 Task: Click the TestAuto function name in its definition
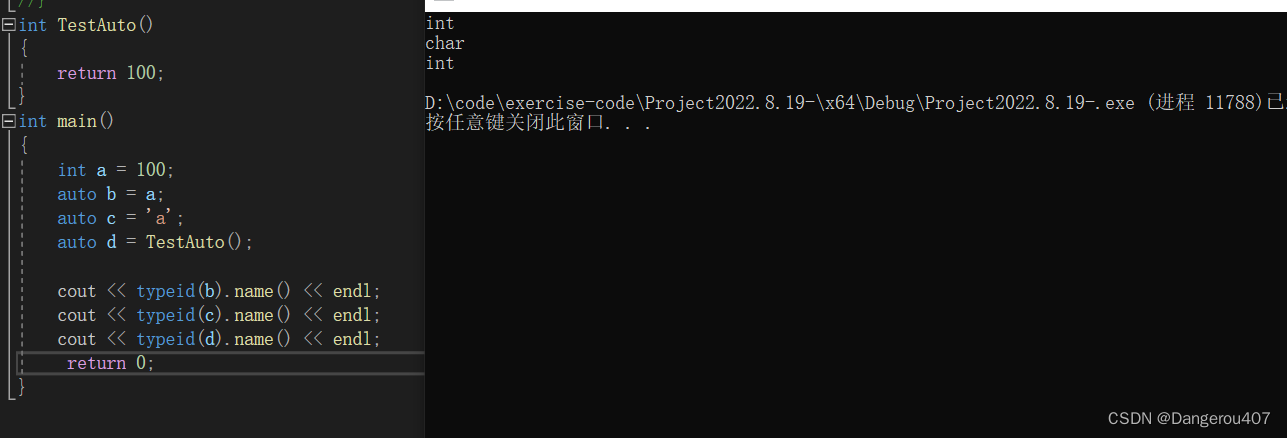[x=96, y=25]
